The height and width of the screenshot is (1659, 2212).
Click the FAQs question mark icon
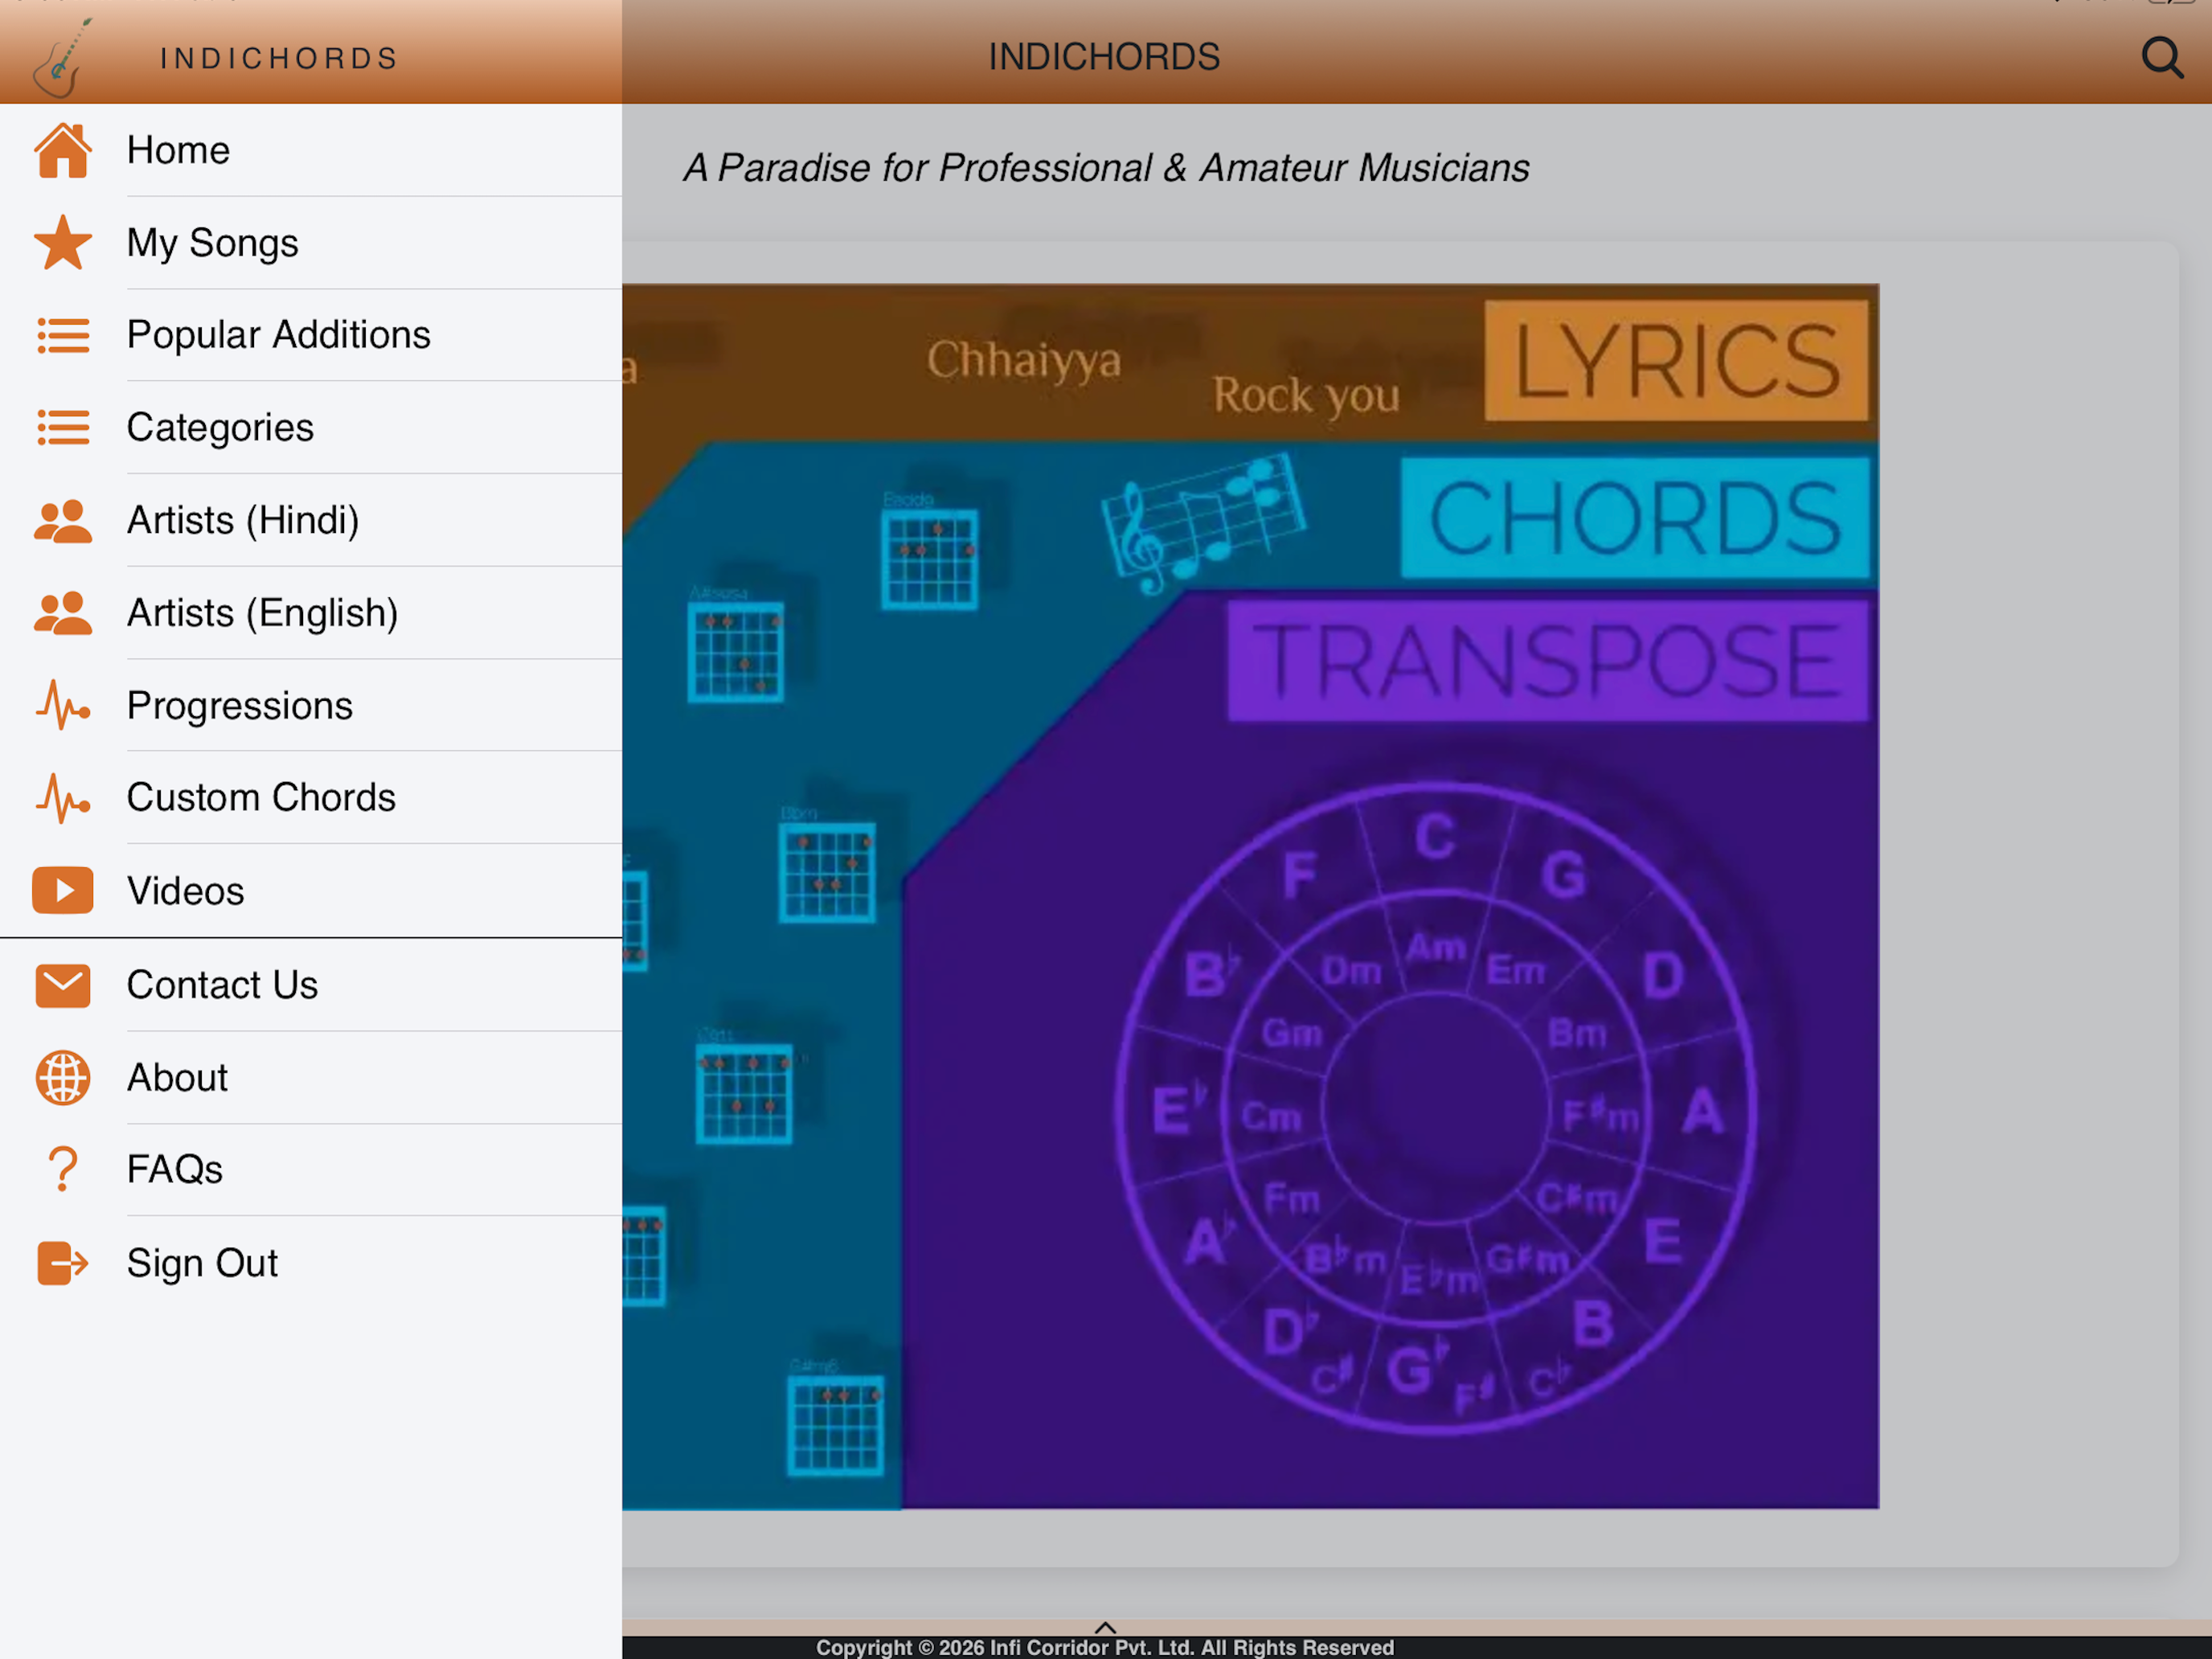pos(63,1170)
